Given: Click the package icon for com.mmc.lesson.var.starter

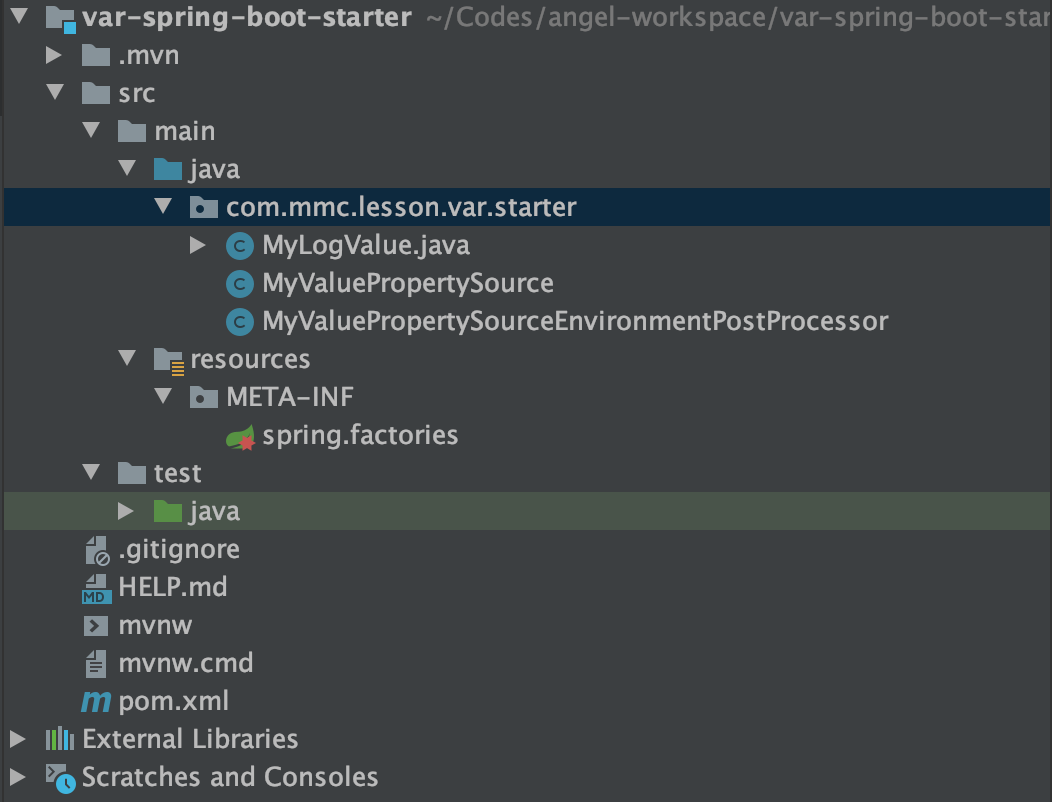Looking at the screenshot, I should tap(203, 207).
